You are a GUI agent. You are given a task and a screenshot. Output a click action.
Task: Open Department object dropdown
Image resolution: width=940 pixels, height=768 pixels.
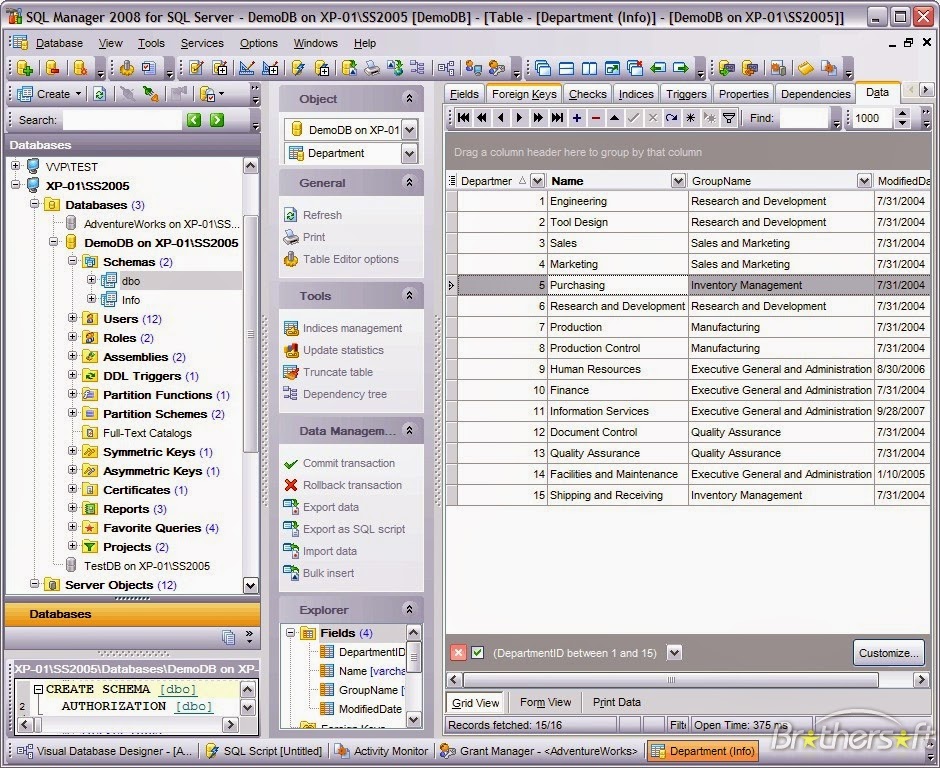point(409,153)
